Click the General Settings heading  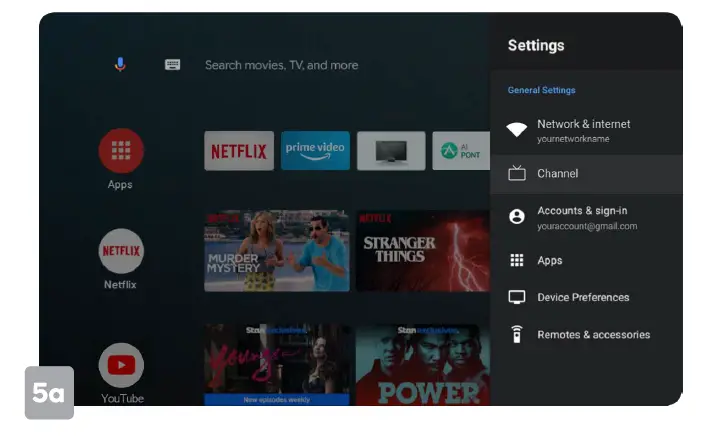pos(541,90)
